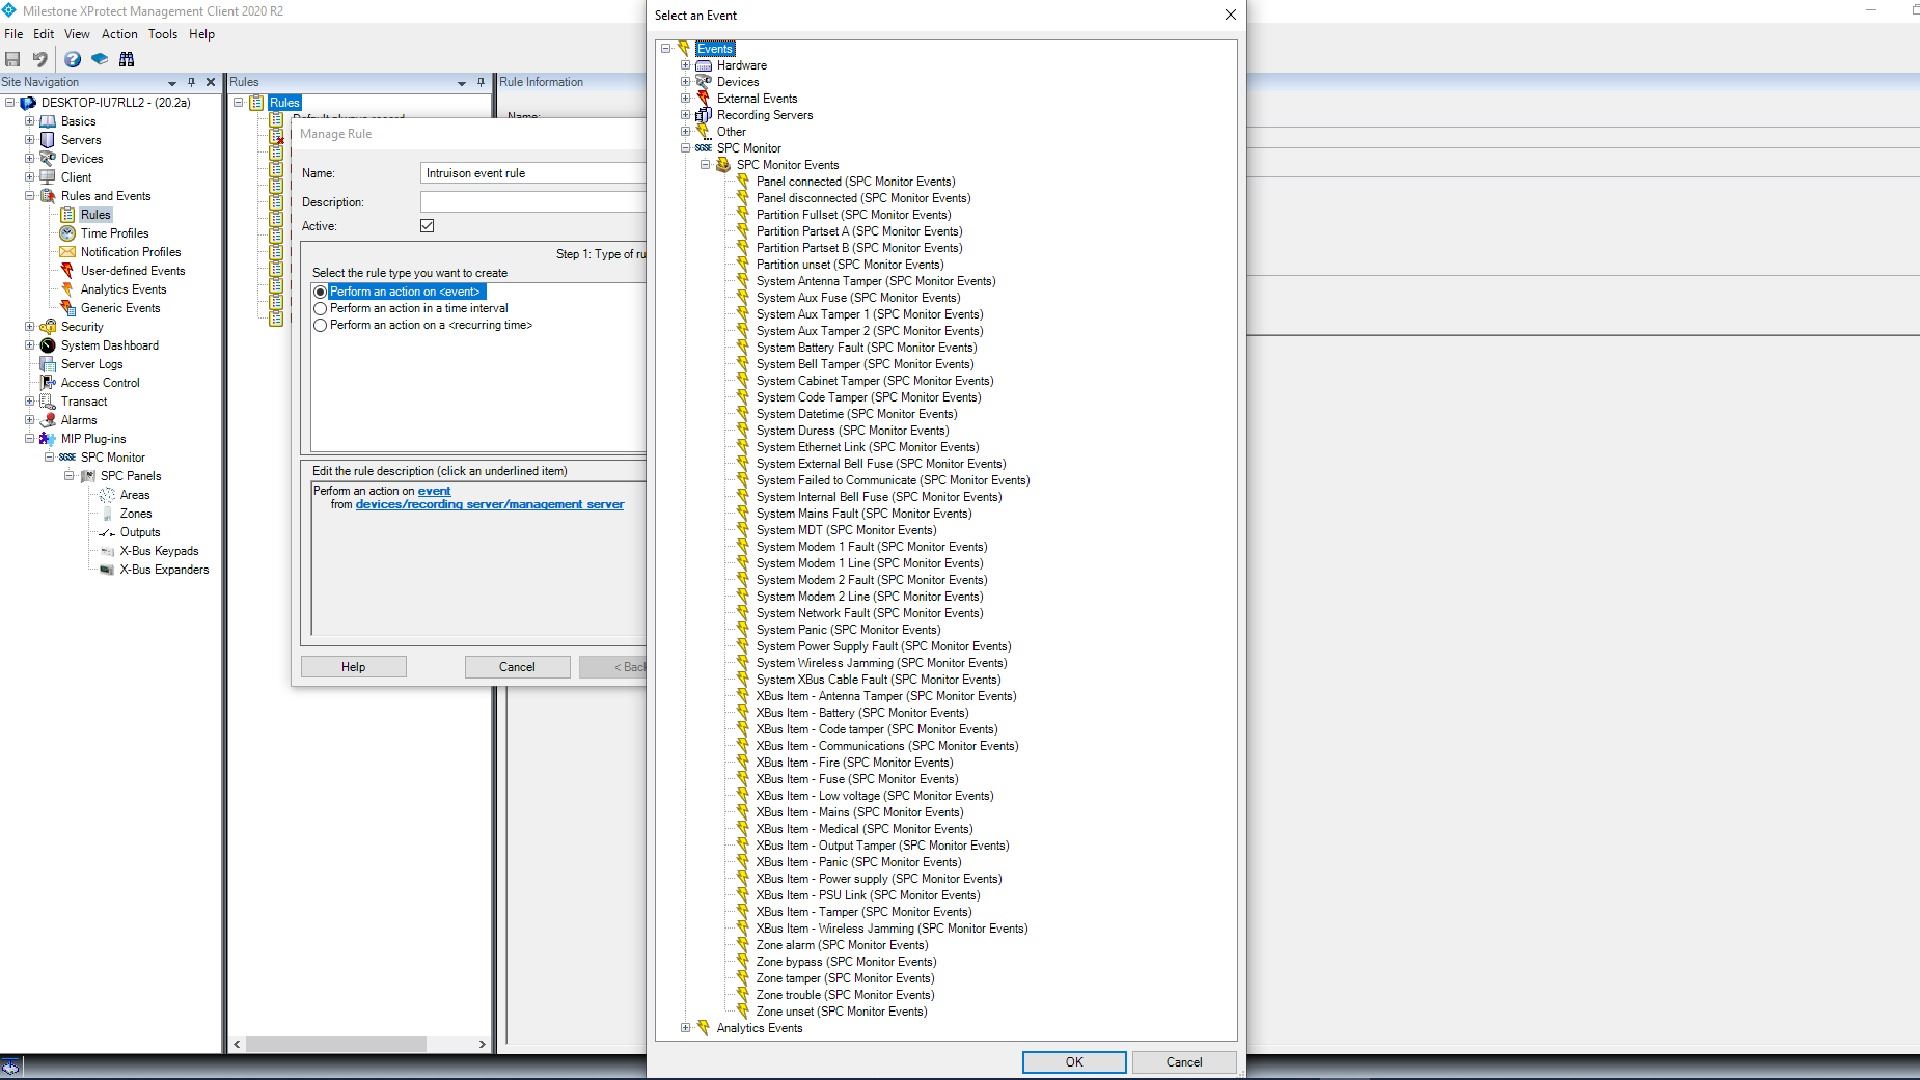
Task: Expand the Other node in event tree
Action: tap(686, 132)
